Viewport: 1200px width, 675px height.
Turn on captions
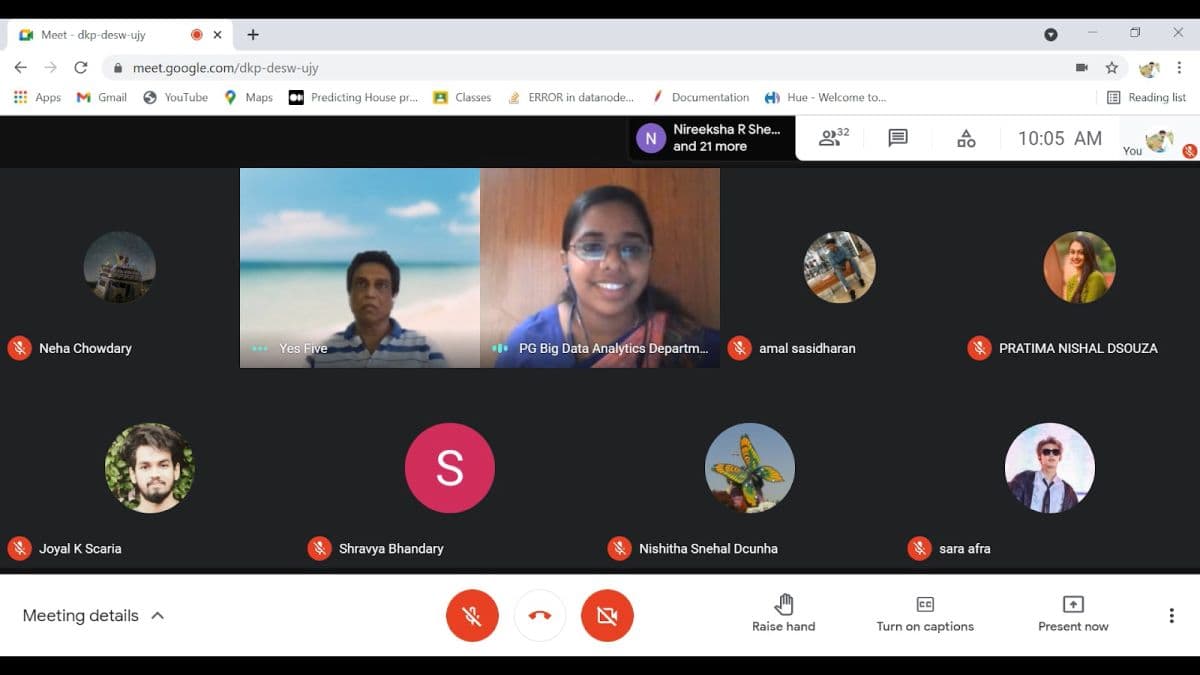(925, 613)
